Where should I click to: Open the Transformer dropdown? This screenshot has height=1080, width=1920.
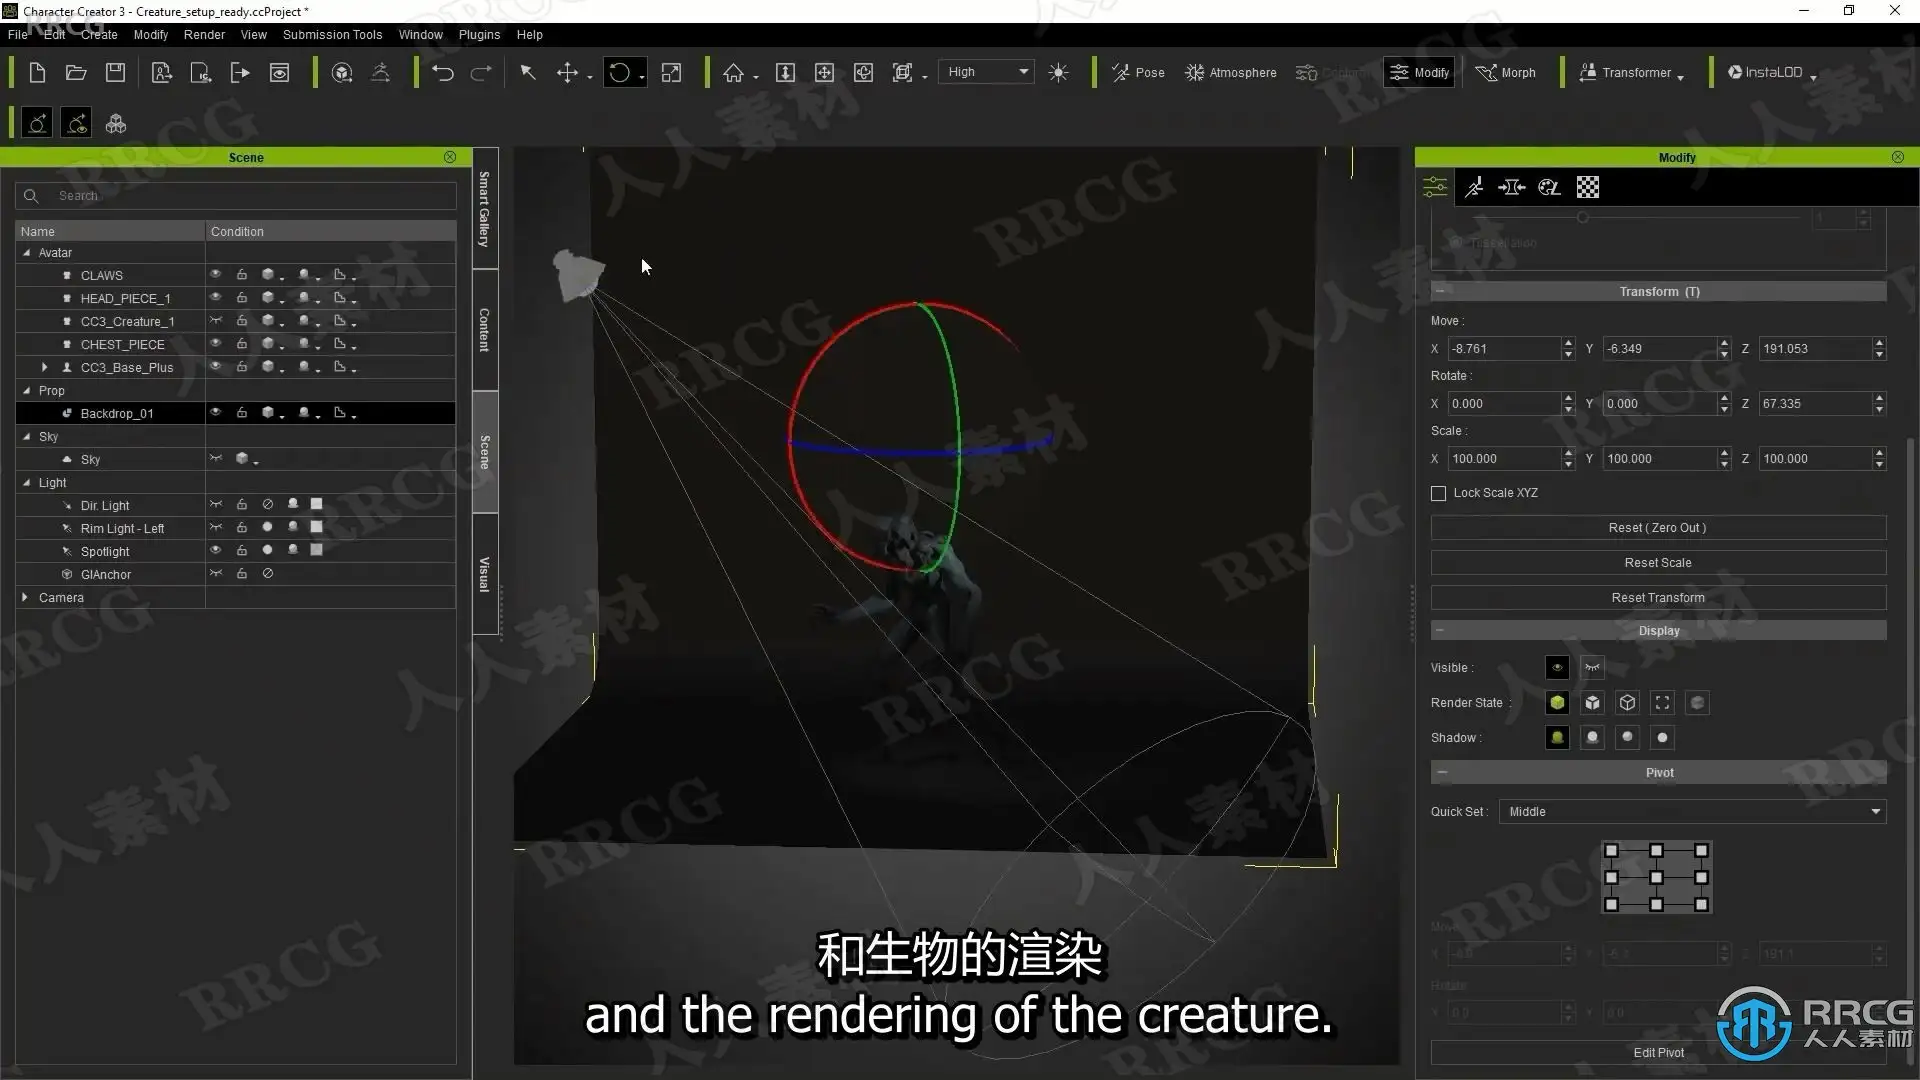[1630, 72]
